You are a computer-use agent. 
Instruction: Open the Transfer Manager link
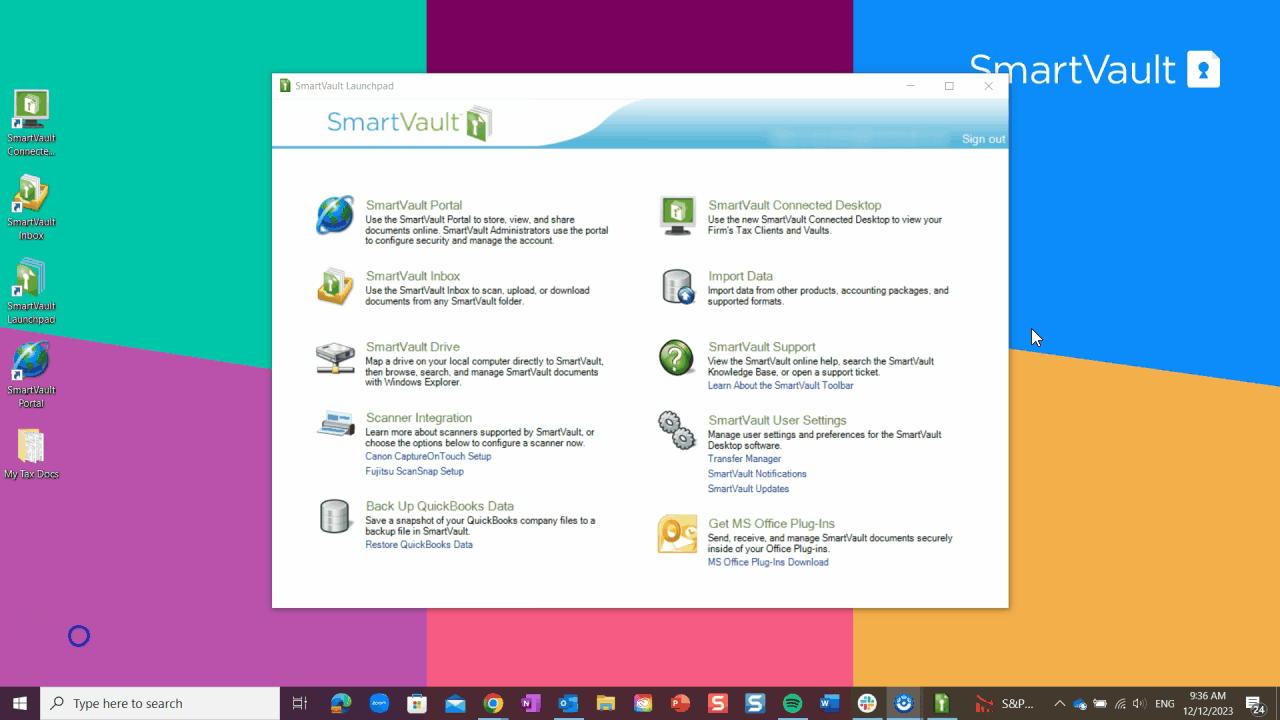[x=744, y=459]
